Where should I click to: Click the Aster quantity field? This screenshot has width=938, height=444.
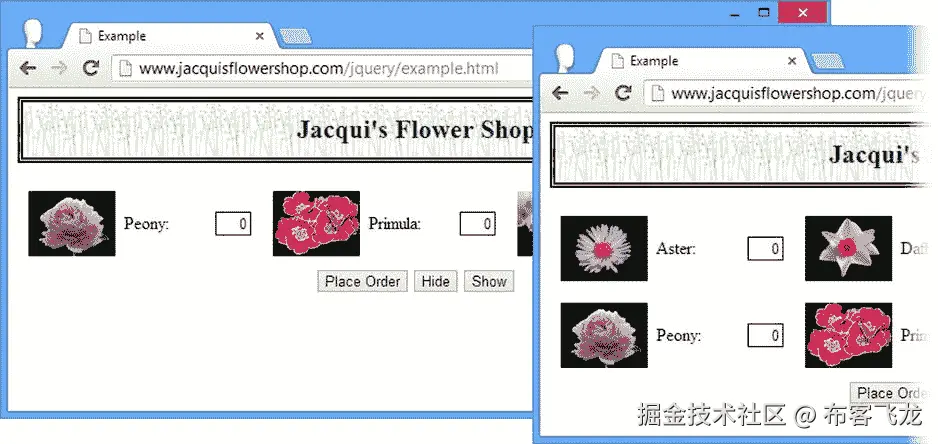point(765,249)
